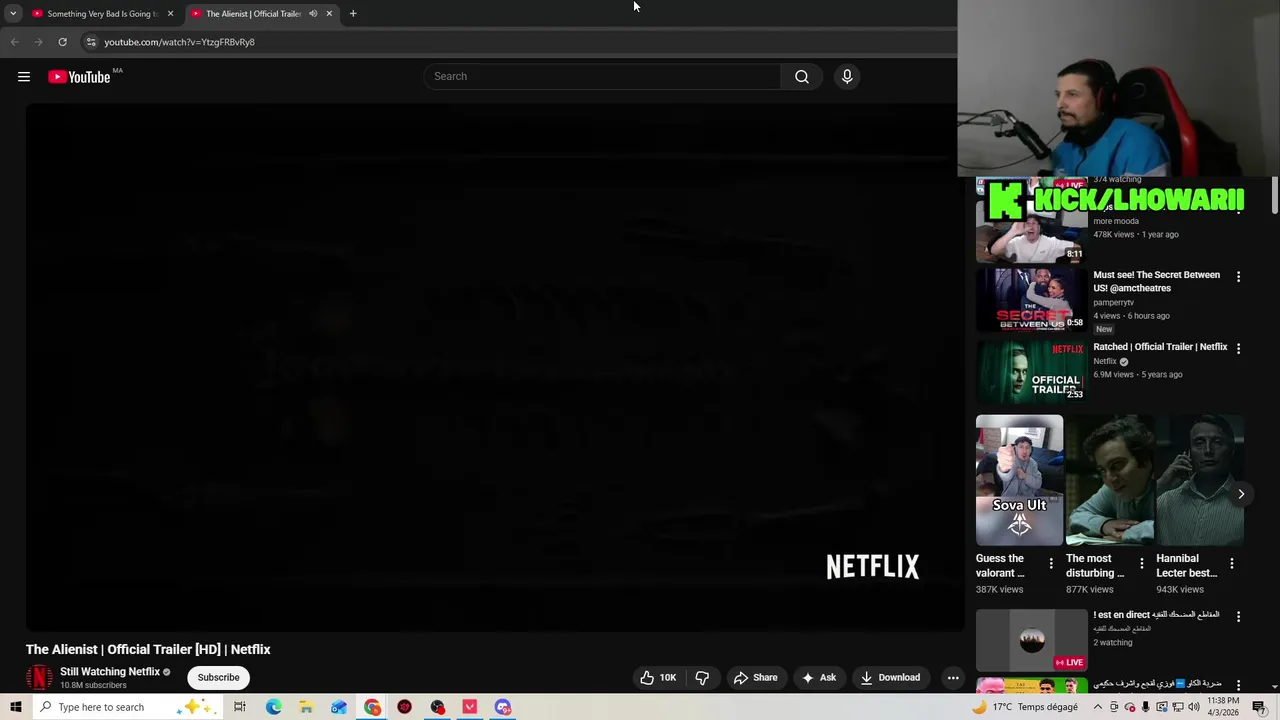Open Ratched Official Trailer thumbnail
The width and height of the screenshot is (1280, 720).
(x=1031, y=371)
